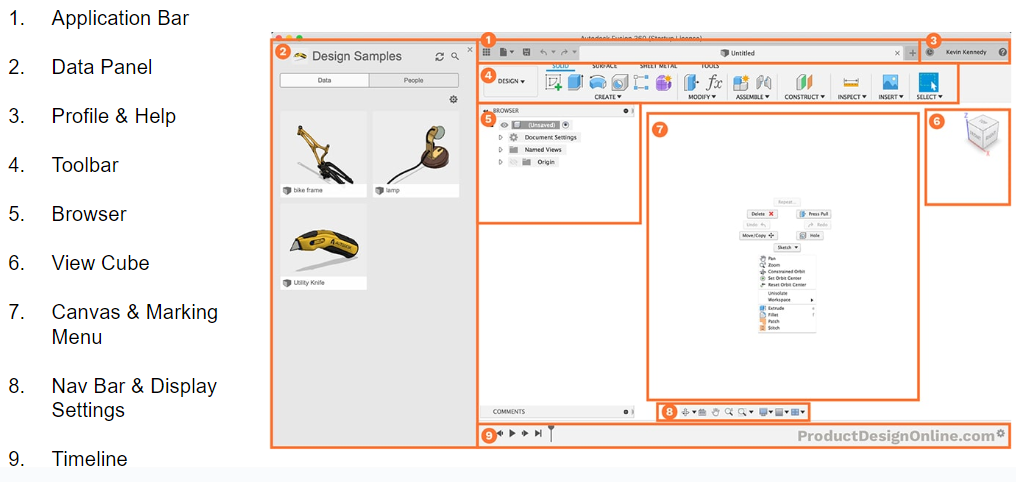The width and height of the screenshot is (1016, 482).
Task: Open Workspace submenu in context menu
Action: tap(787, 300)
